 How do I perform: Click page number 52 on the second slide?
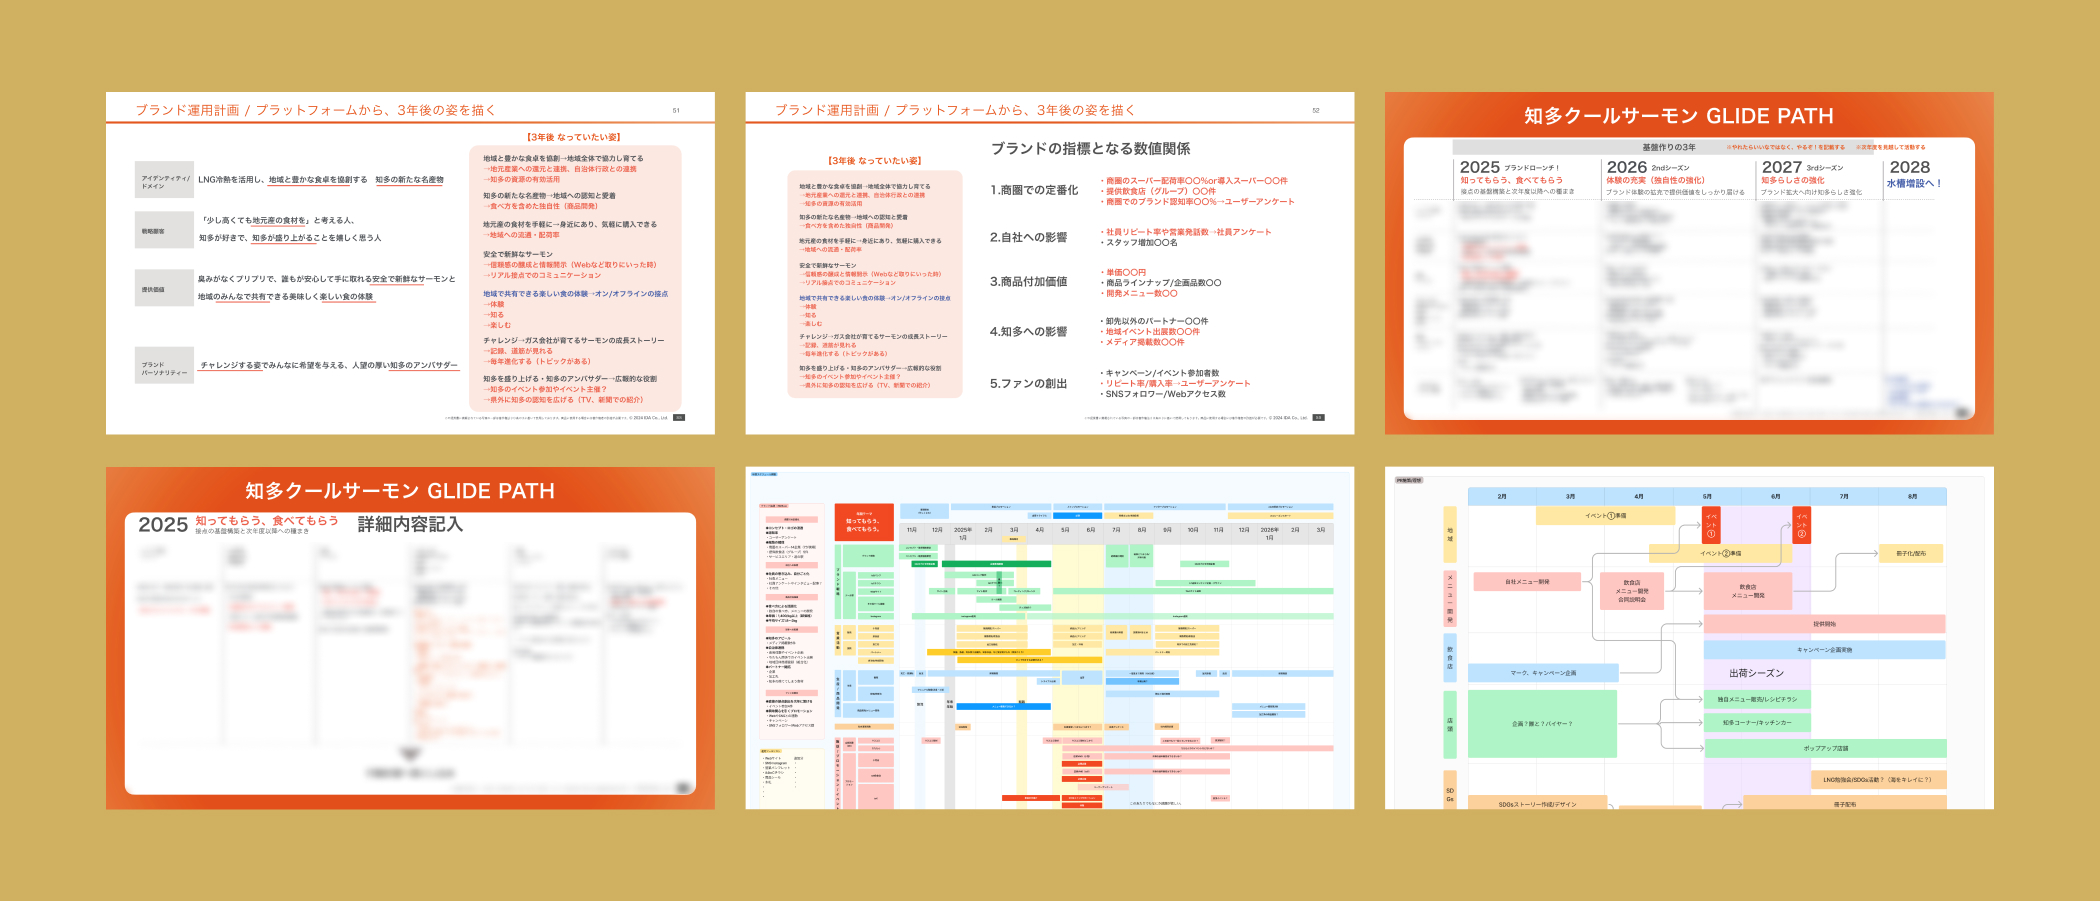point(1316,110)
